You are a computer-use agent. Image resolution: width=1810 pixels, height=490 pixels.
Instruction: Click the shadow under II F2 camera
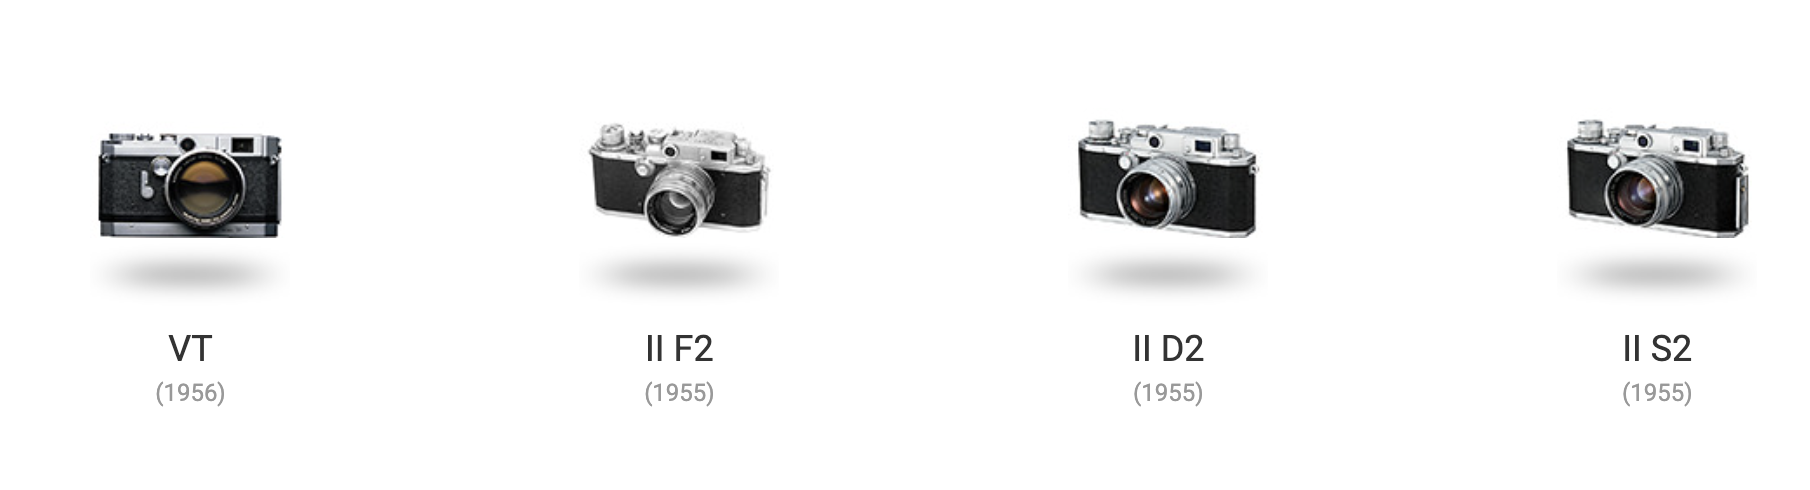(x=679, y=272)
